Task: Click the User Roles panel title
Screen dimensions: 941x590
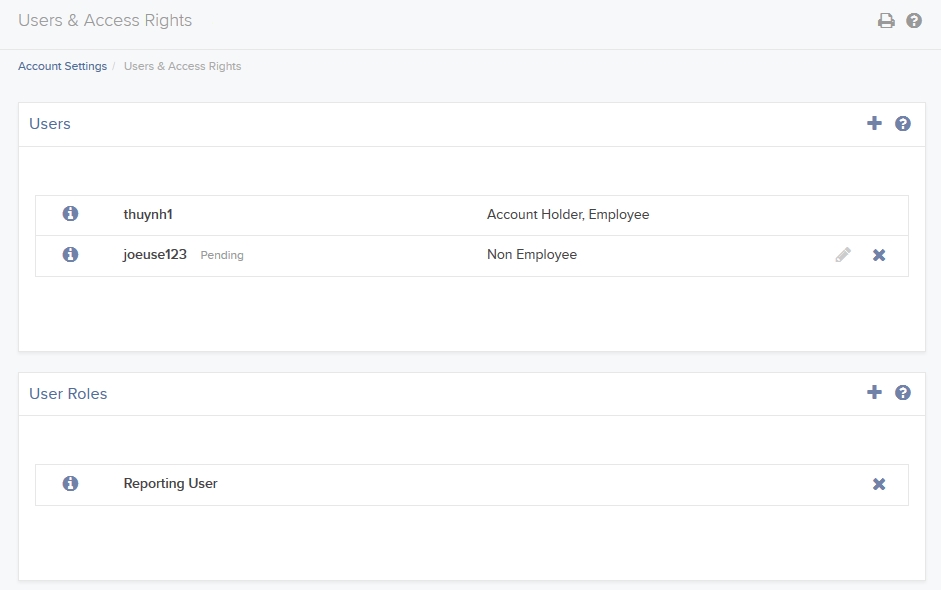Action: 68,393
